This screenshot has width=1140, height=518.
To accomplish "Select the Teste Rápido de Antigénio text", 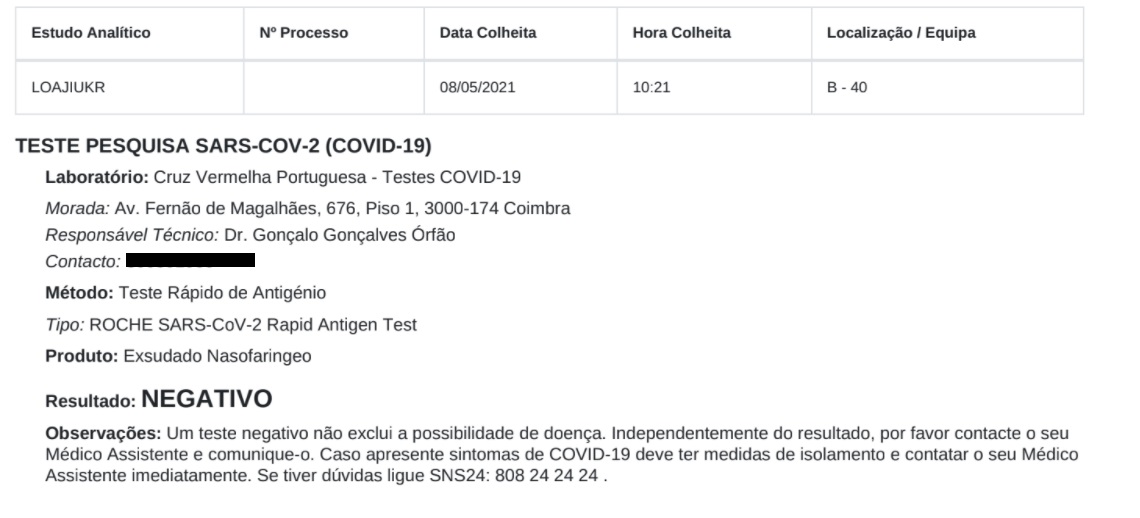I will coord(222,293).
